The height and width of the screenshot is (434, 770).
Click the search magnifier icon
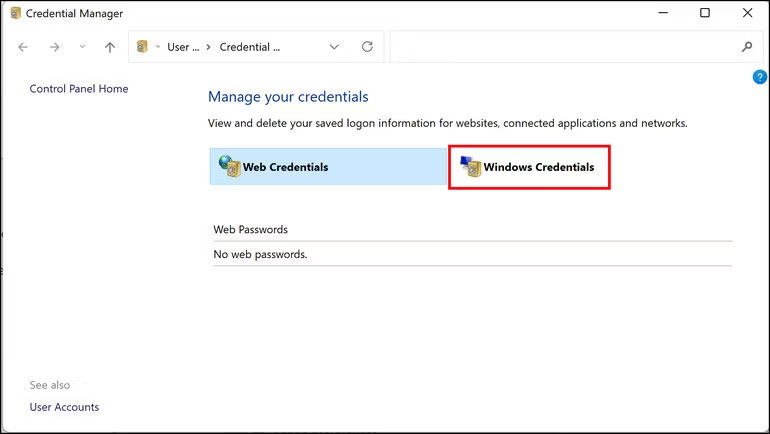click(x=746, y=47)
